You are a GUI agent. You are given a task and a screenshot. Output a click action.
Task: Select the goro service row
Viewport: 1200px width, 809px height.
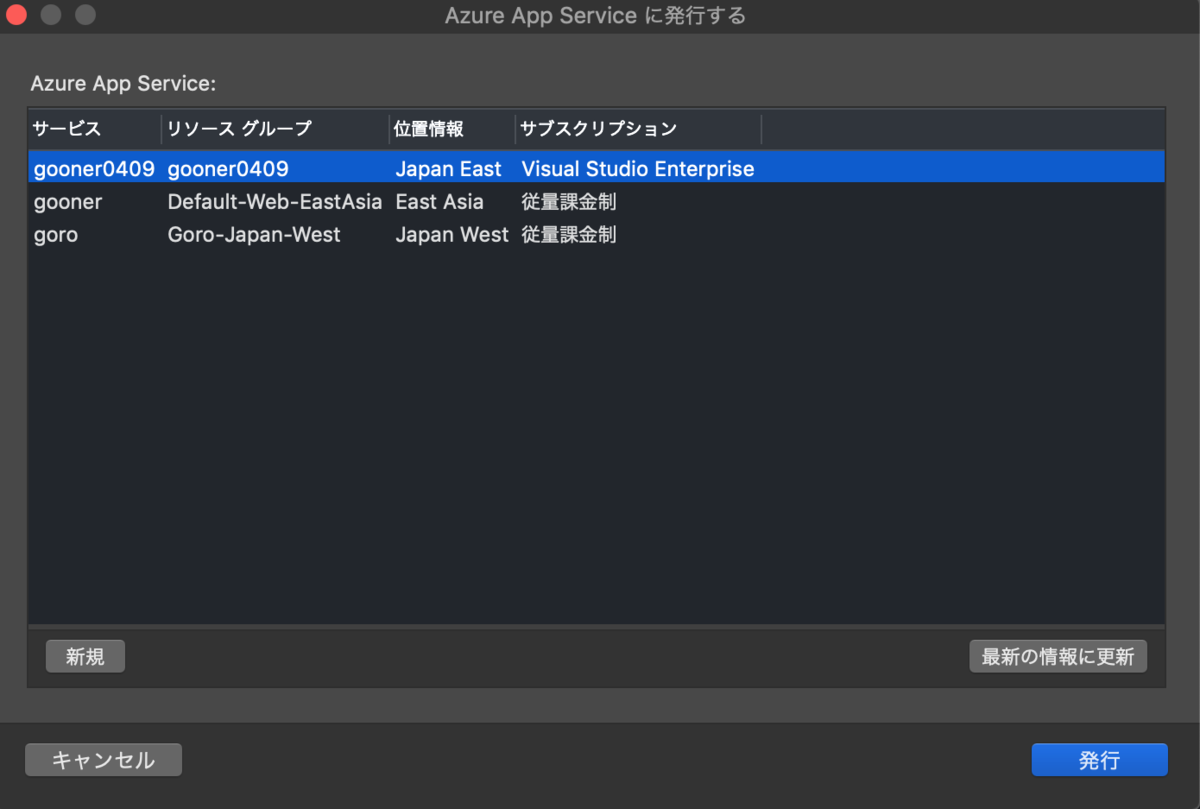click(x=596, y=235)
